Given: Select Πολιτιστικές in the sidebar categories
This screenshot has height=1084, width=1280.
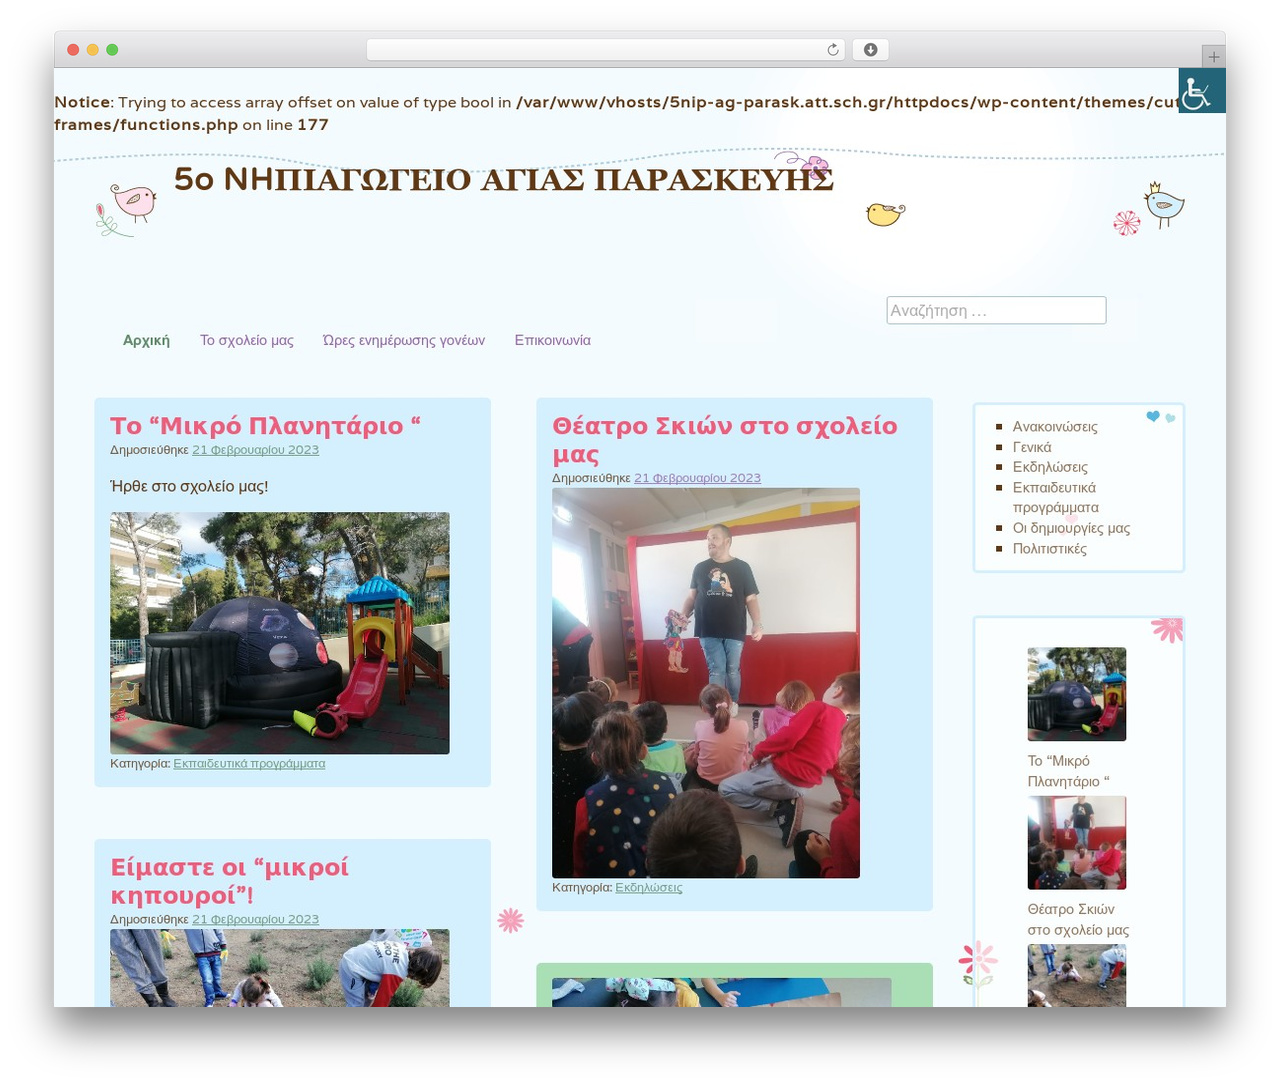Looking at the screenshot, I should 1049,549.
